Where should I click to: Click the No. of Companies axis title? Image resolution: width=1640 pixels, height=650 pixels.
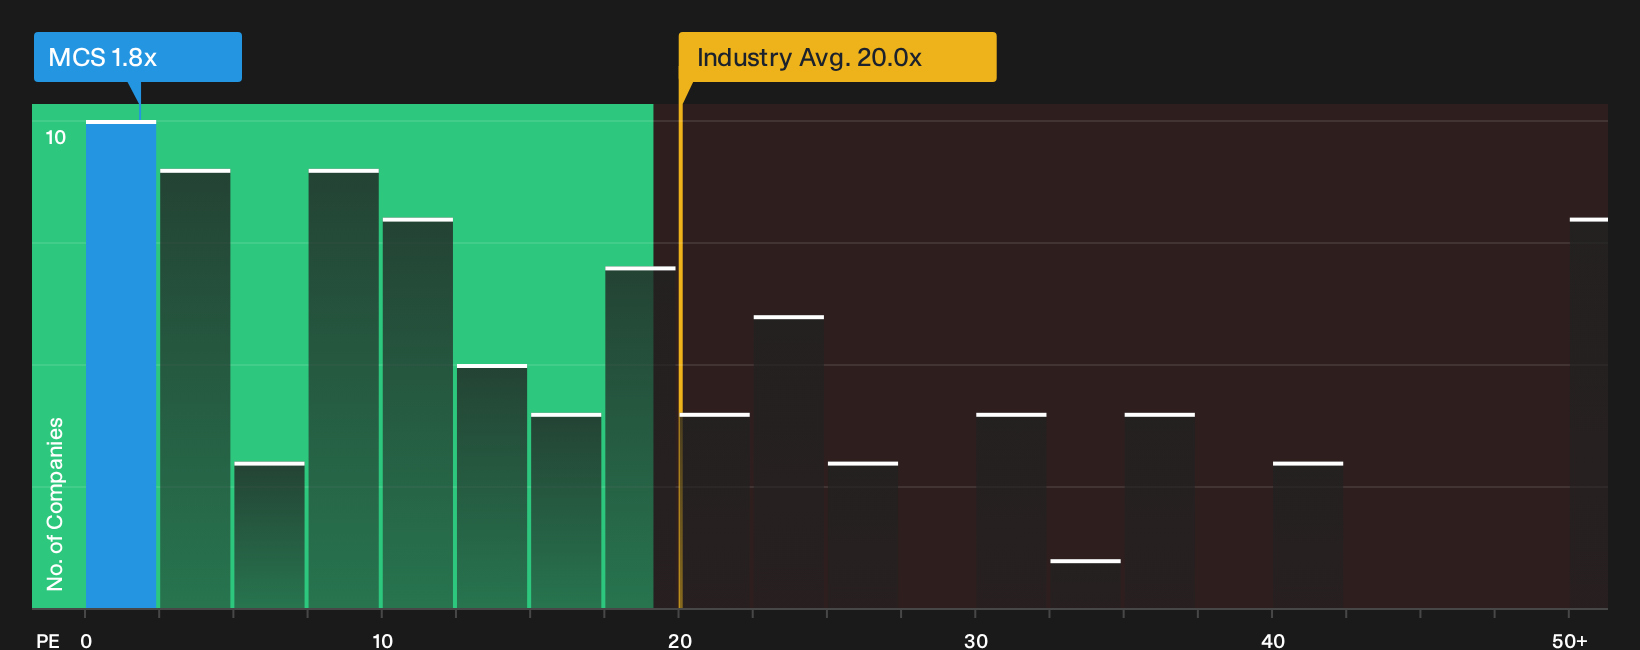pos(55,504)
